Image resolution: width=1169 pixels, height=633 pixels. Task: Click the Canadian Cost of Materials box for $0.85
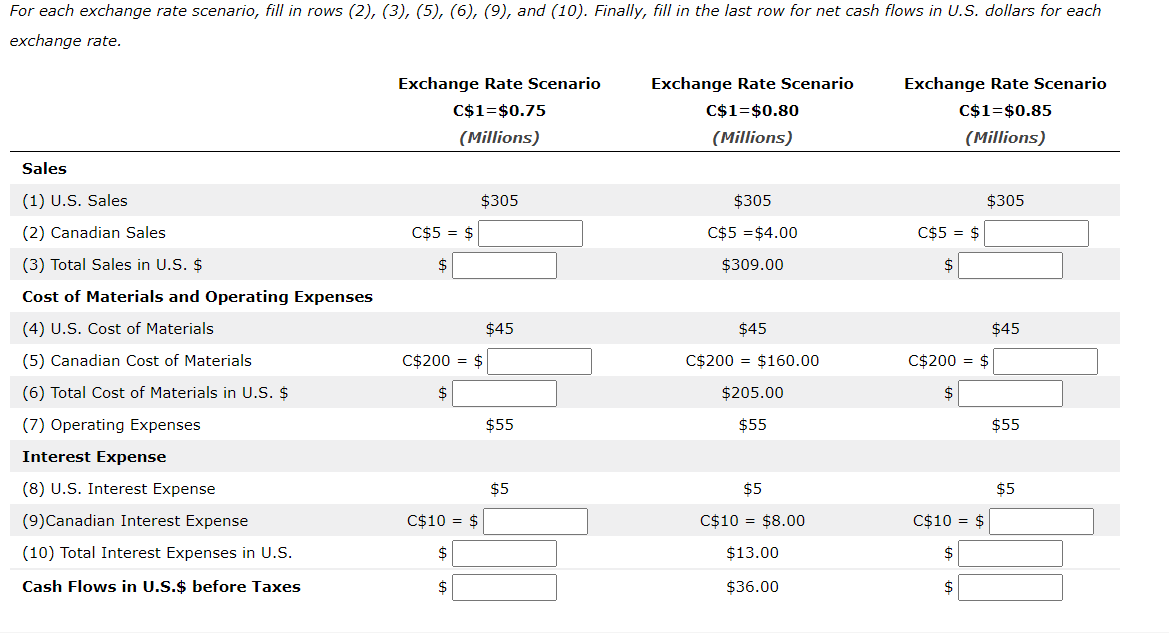[1045, 360]
